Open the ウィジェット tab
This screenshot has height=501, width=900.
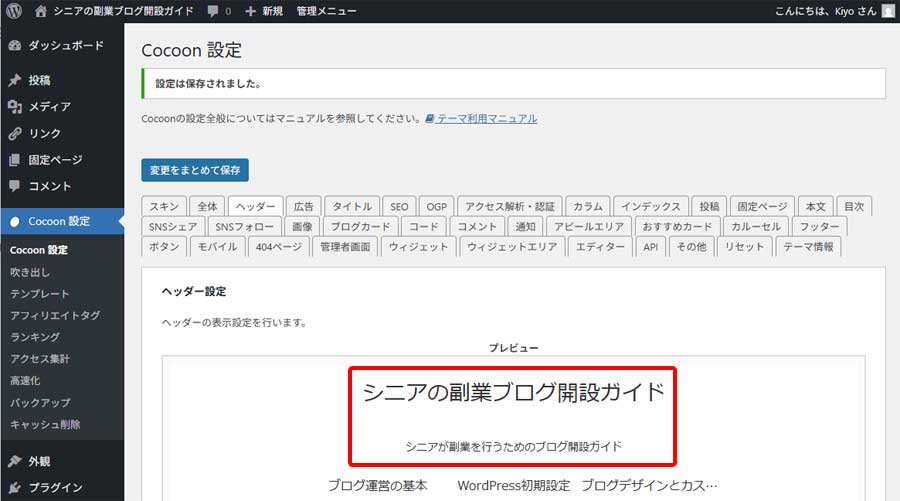click(x=418, y=247)
